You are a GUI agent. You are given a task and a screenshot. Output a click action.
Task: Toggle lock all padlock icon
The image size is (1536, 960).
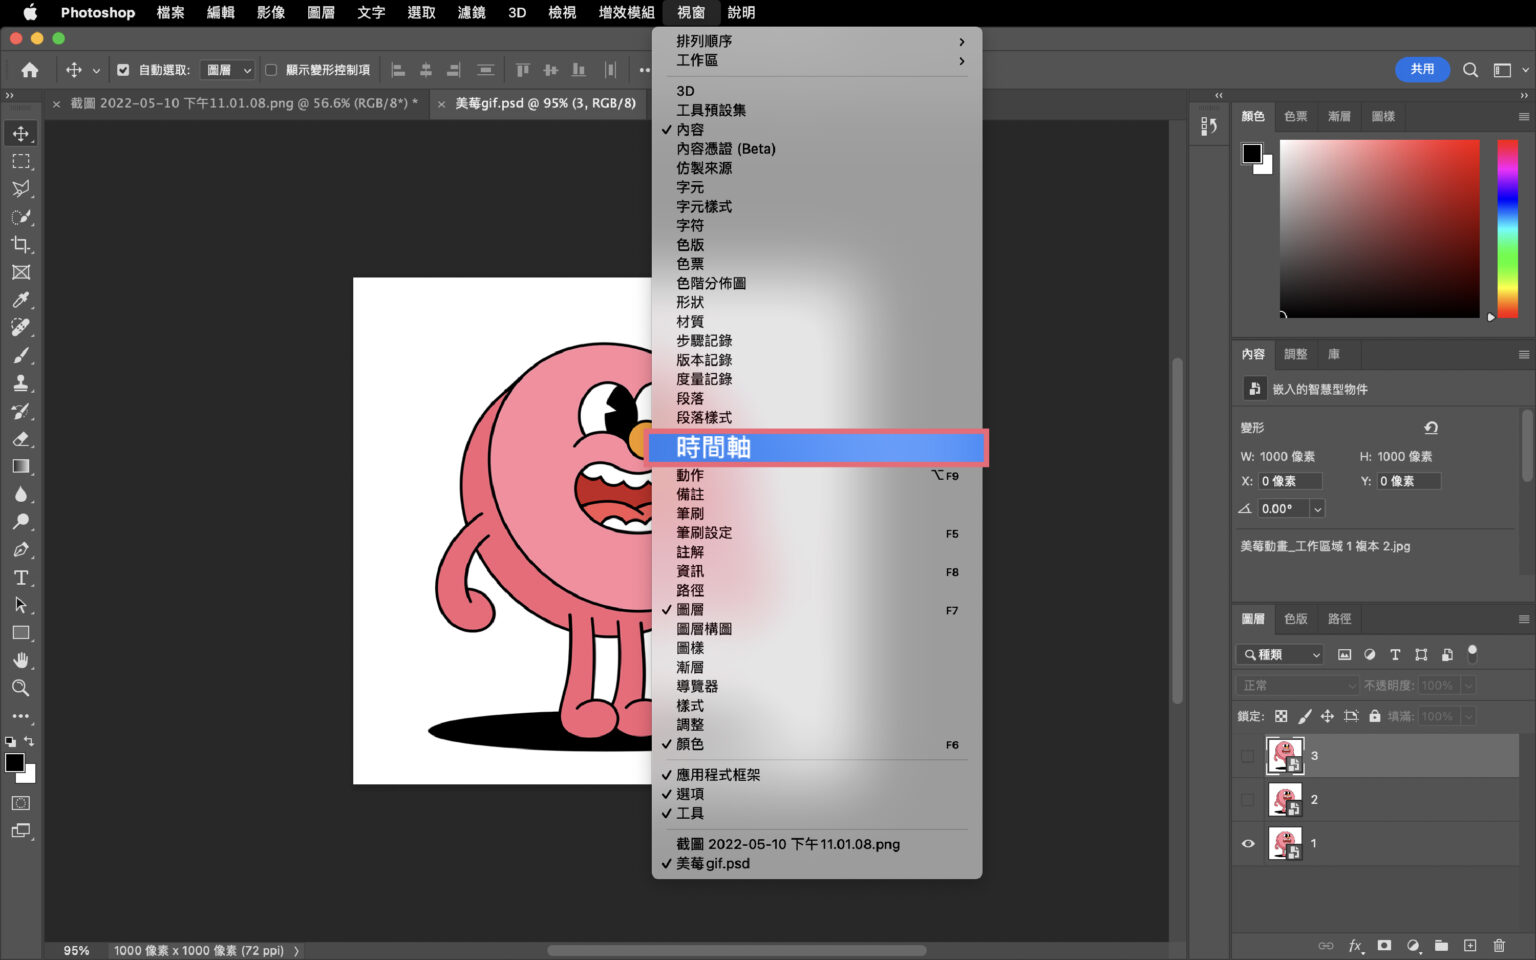click(1375, 716)
